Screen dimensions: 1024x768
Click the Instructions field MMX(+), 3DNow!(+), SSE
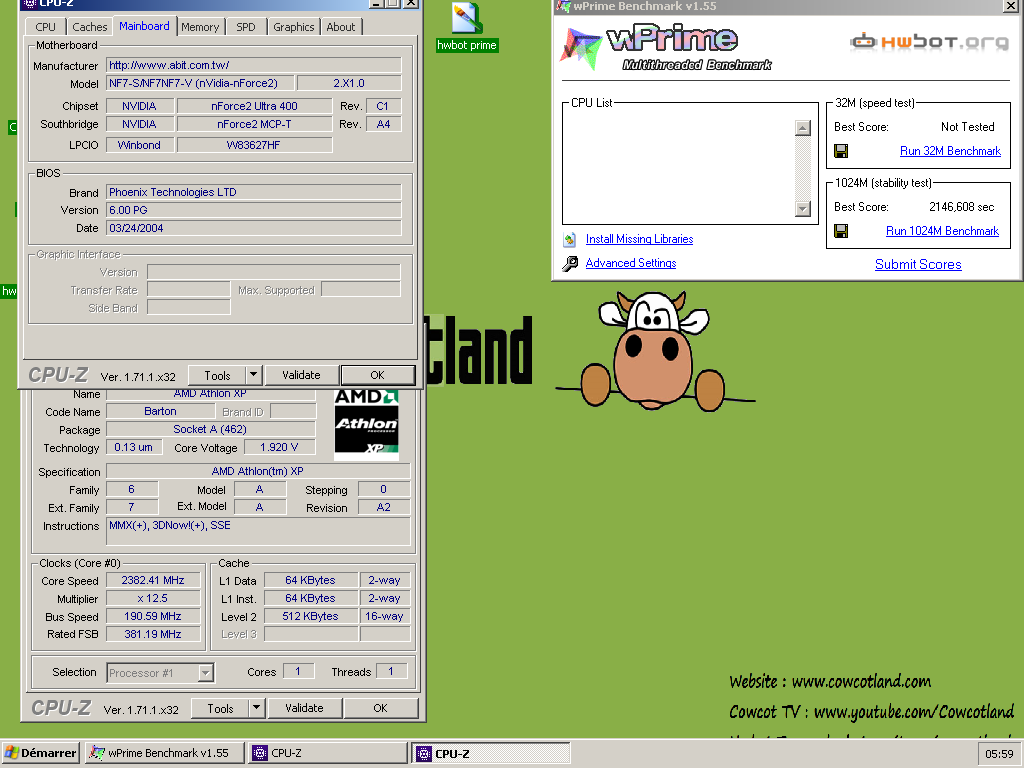click(258, 531)
